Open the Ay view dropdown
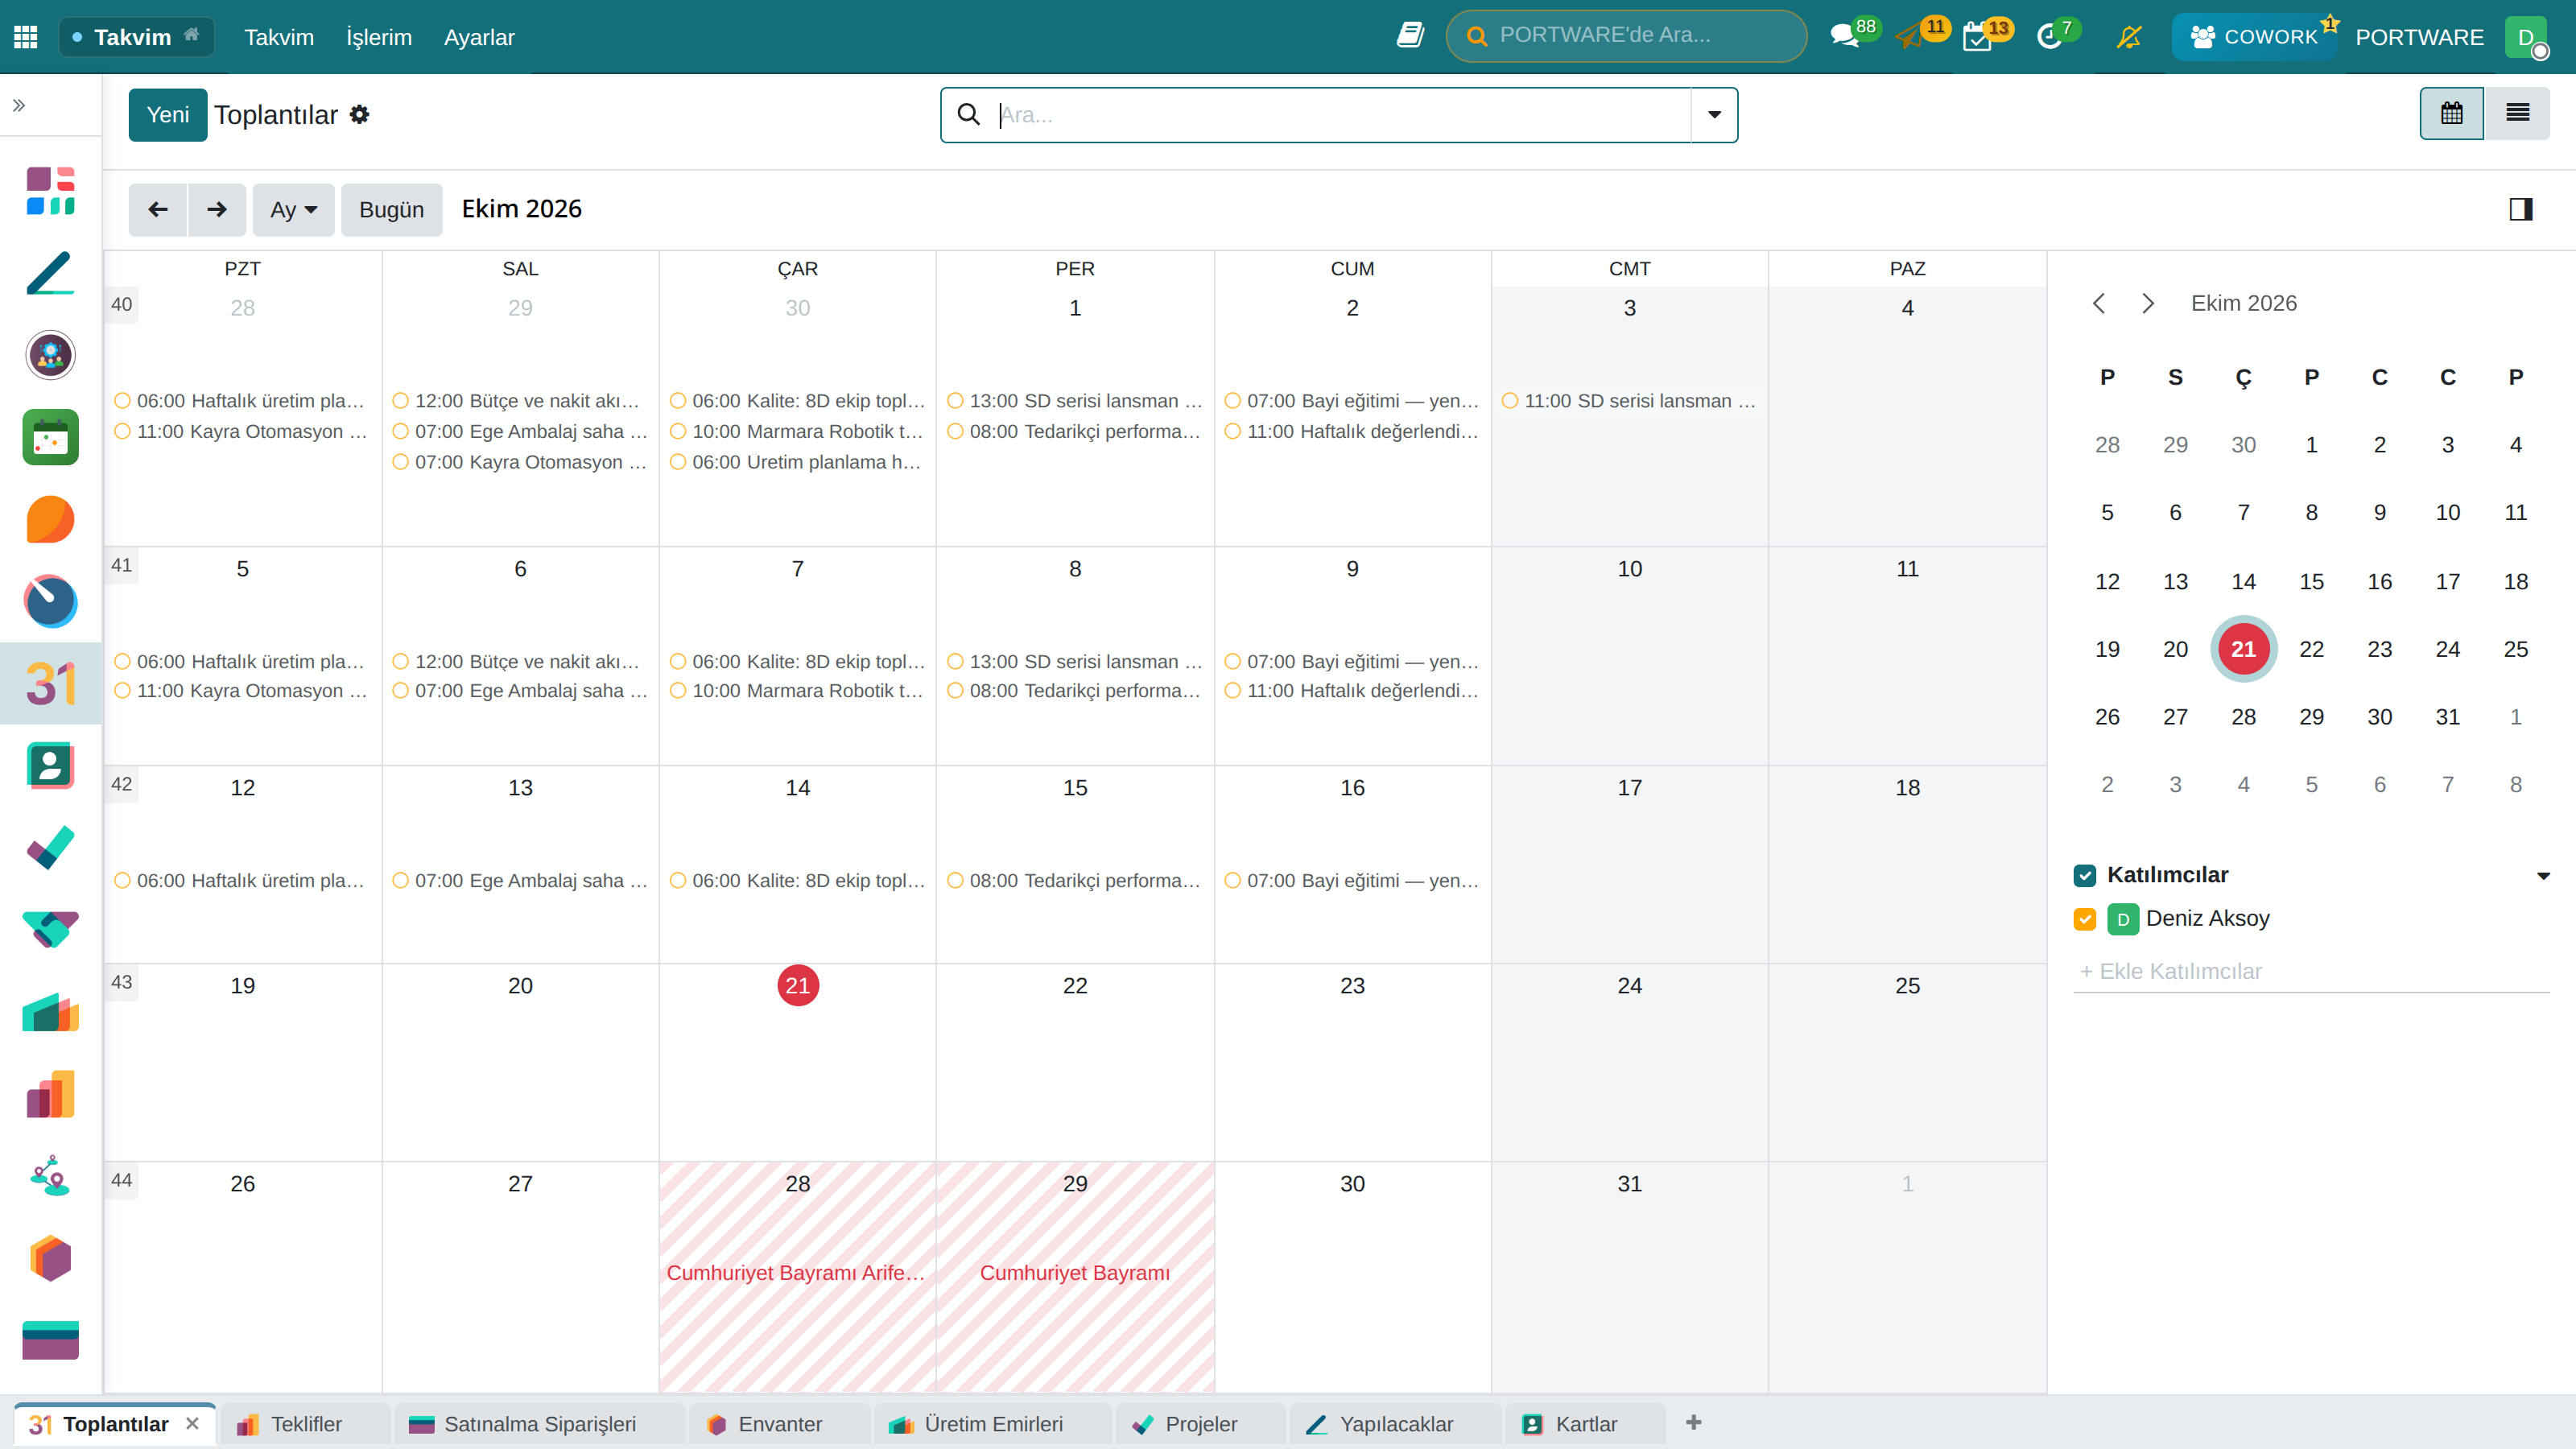 coord(293,209)
